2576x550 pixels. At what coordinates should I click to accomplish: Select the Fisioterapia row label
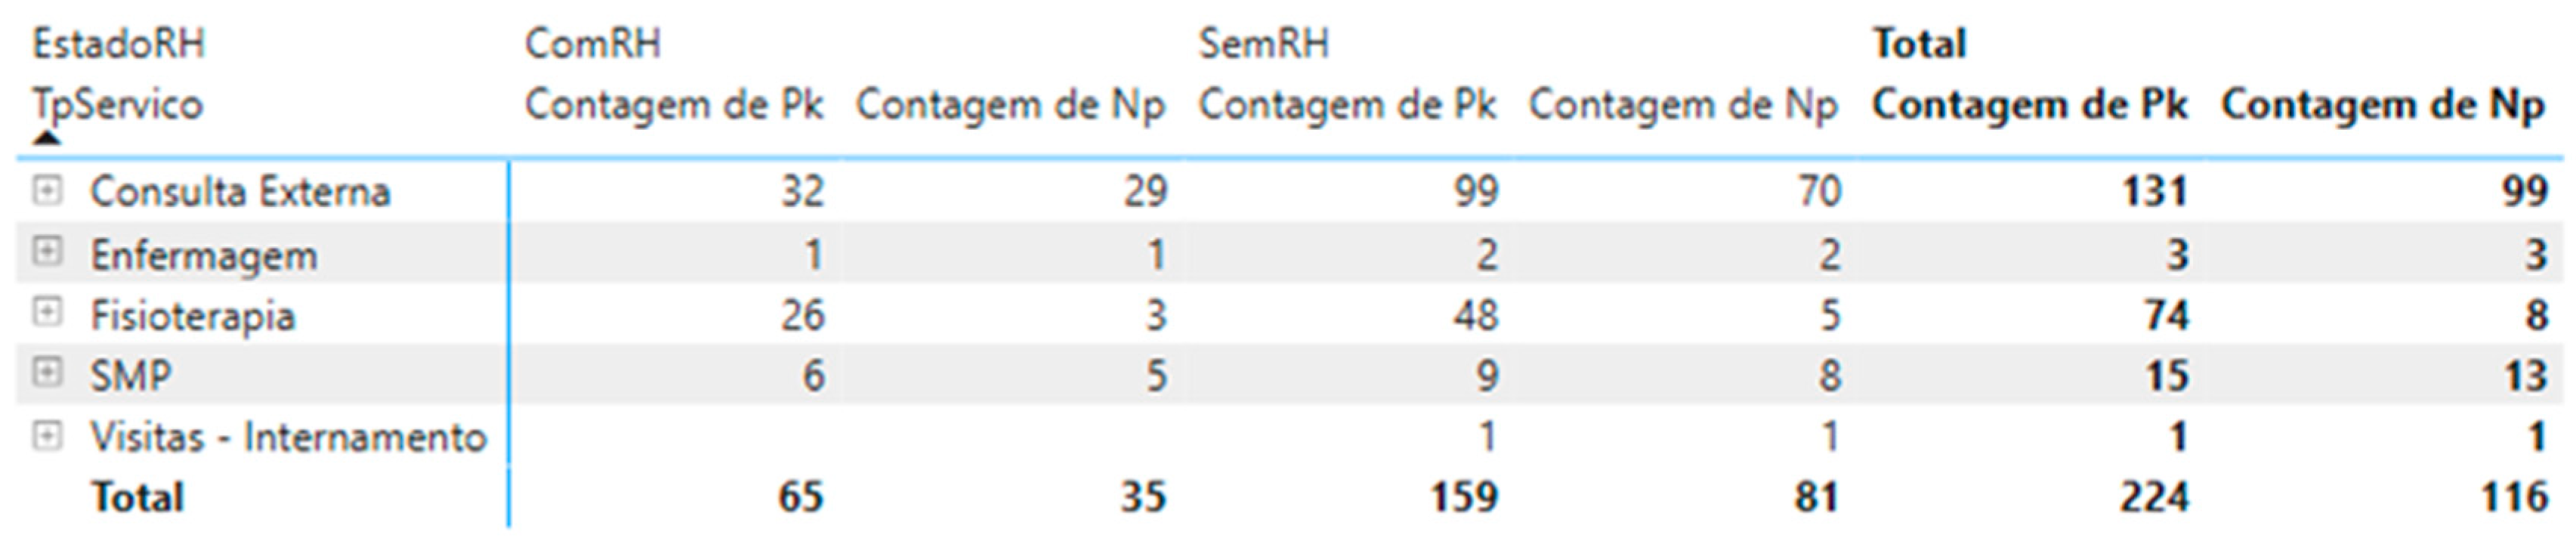(x=193, y=316)
